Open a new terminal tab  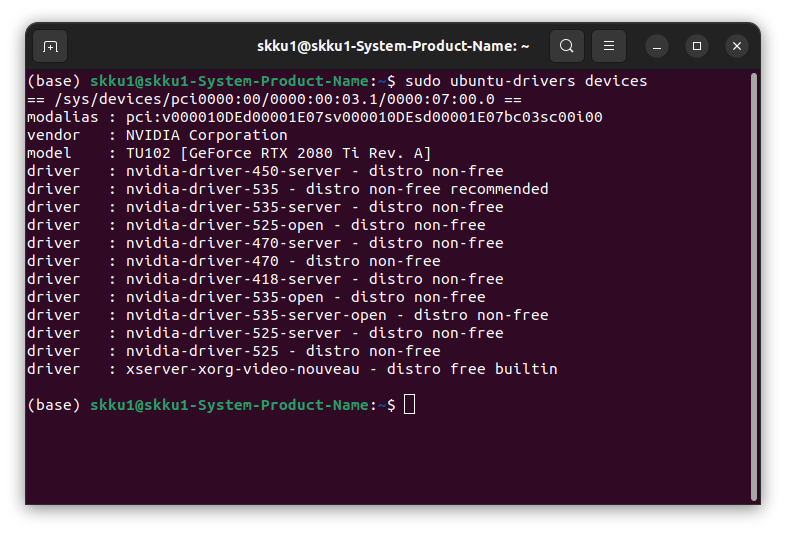[50, 47]
